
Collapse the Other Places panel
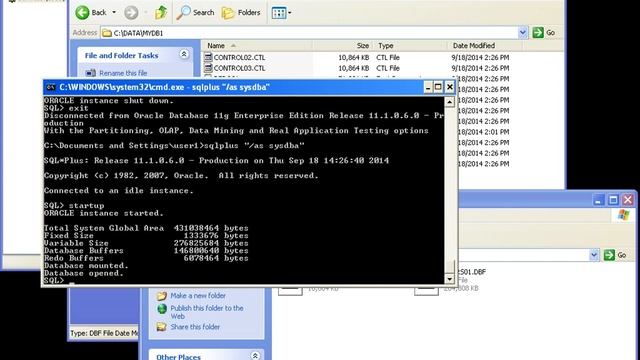[x=255, y=356]
